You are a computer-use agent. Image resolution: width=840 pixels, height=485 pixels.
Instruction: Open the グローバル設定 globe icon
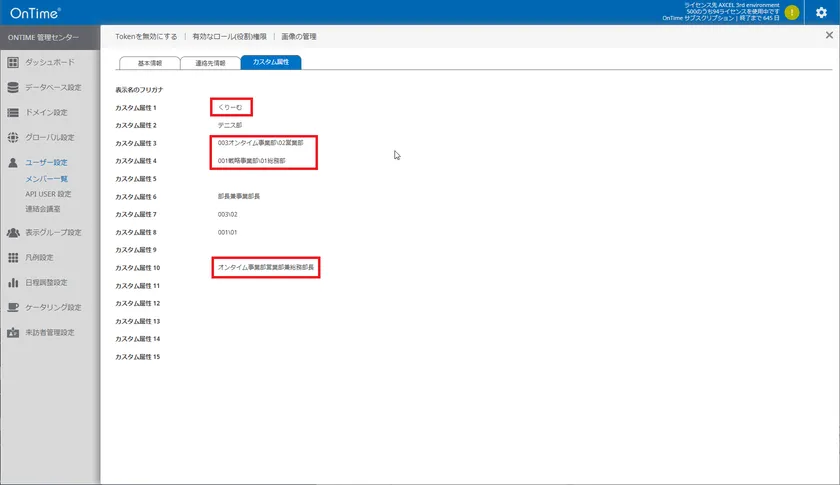pyautogui.click(x=13, y=138)
